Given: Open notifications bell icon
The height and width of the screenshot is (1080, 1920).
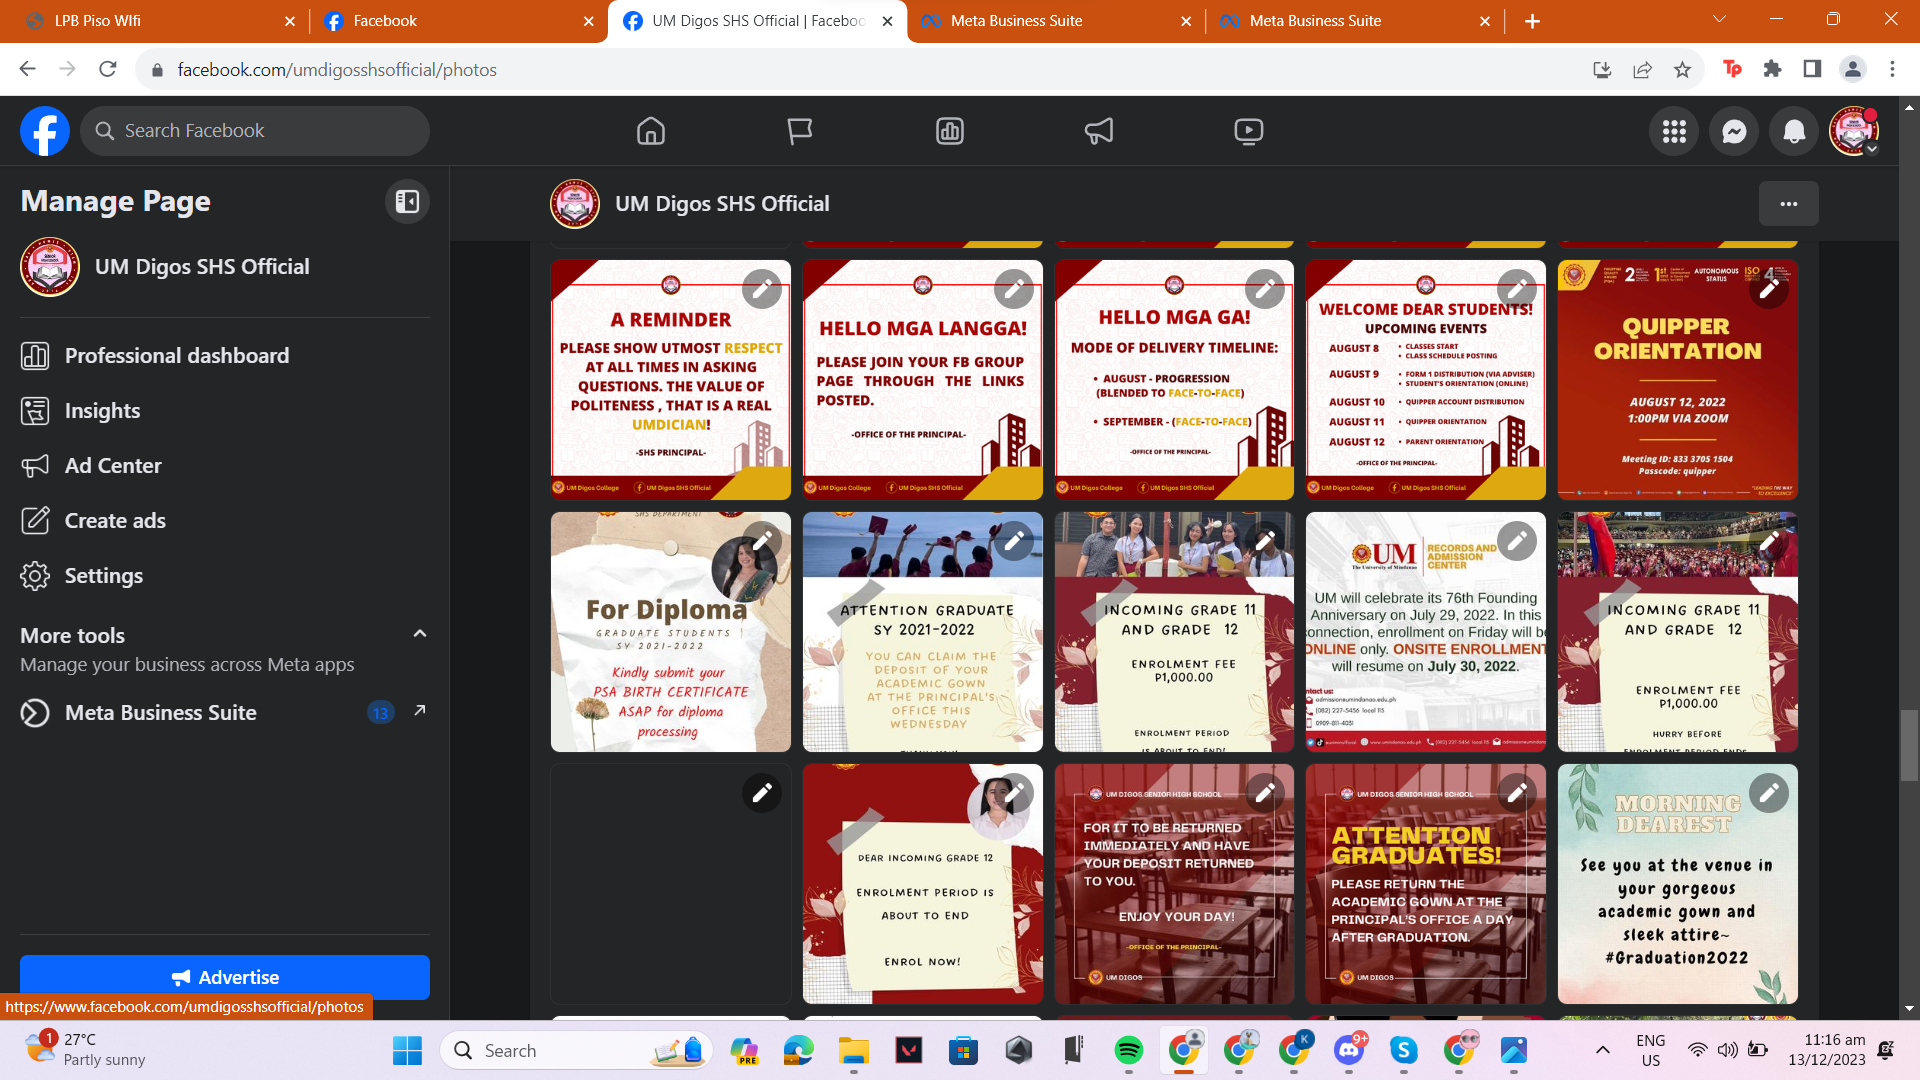Looking at the screenshot, I should (1794, 131).
